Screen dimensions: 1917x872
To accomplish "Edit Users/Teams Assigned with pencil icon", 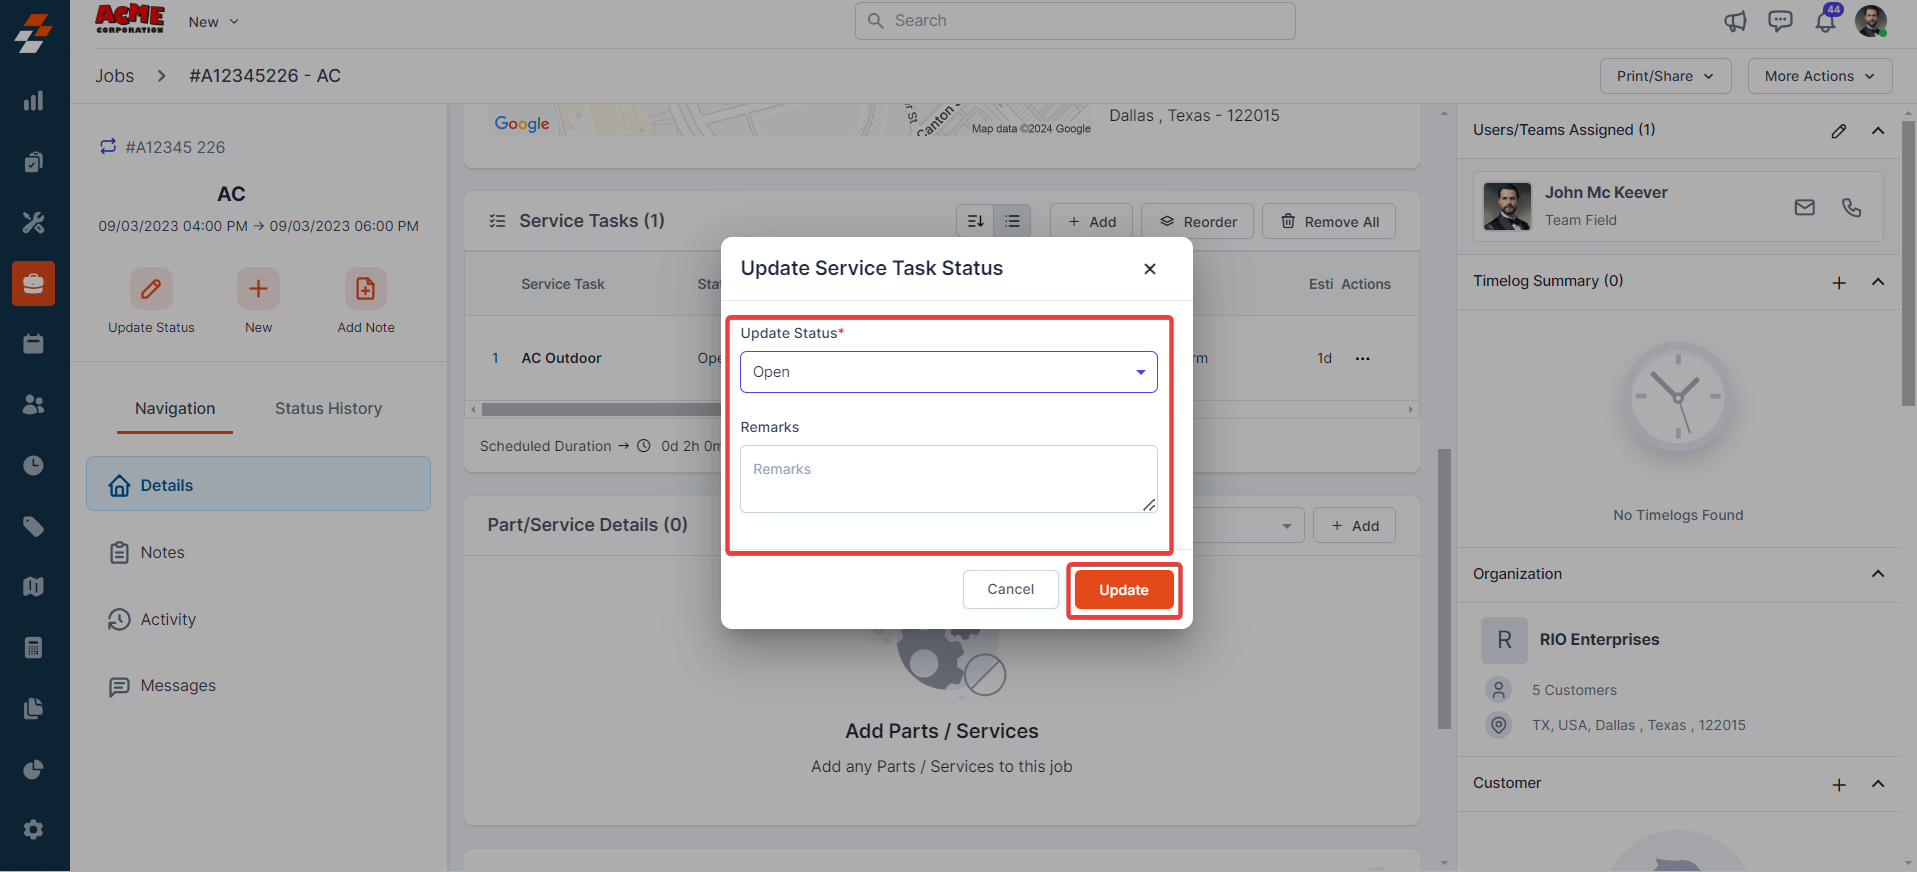I will click(x=1838, y=131).
